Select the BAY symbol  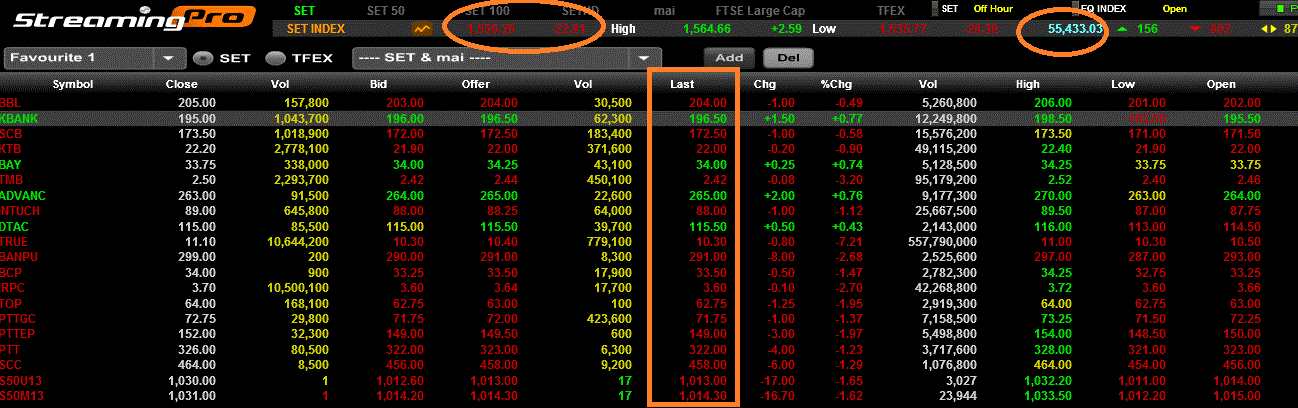pyautogui.click(x=11, y=164)
